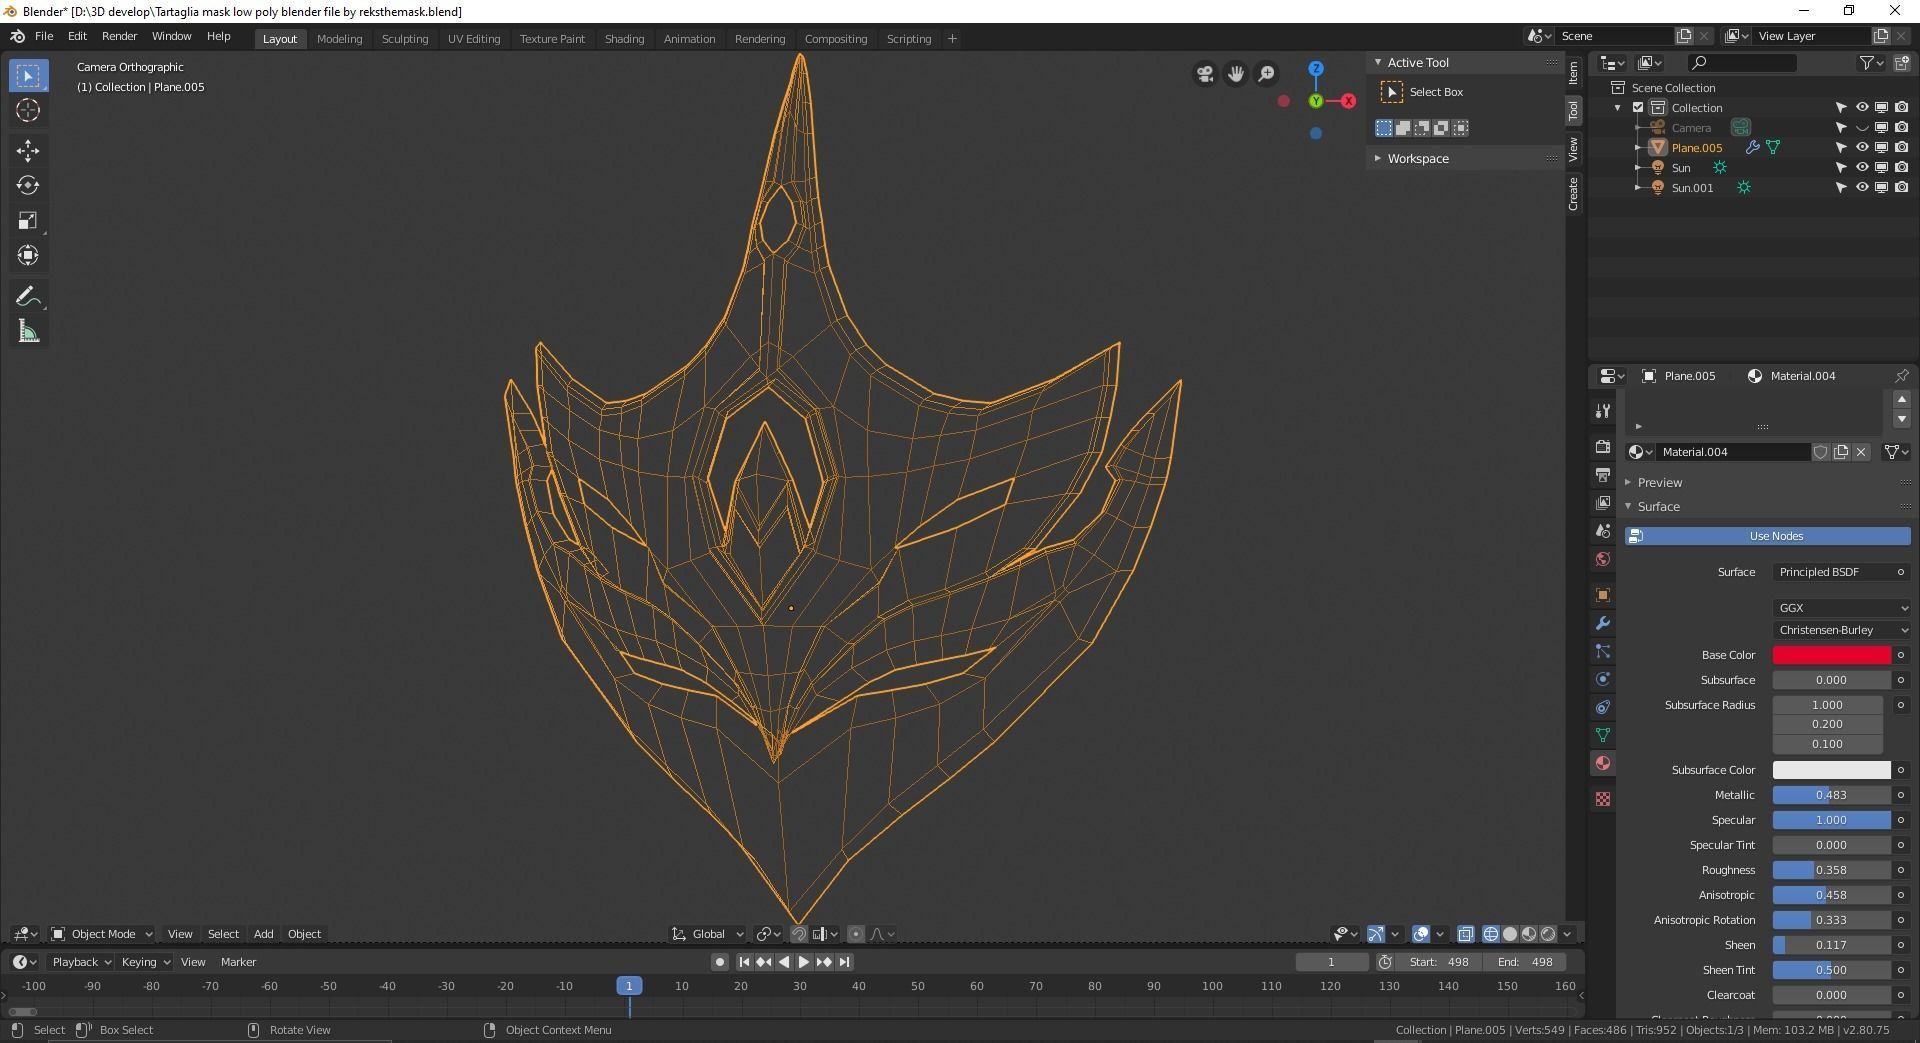Open the Texture properties tab icon
Viewport: 1920px width, 1043px height.
click(x=1603, y=799)
